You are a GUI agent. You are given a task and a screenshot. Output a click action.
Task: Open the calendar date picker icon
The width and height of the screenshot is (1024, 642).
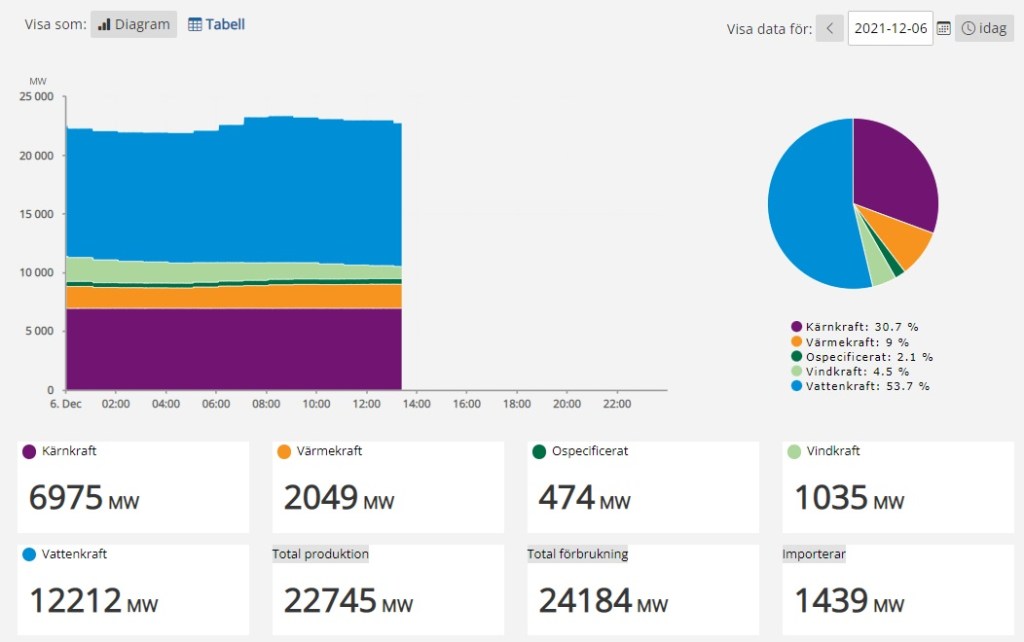[943, 28]
